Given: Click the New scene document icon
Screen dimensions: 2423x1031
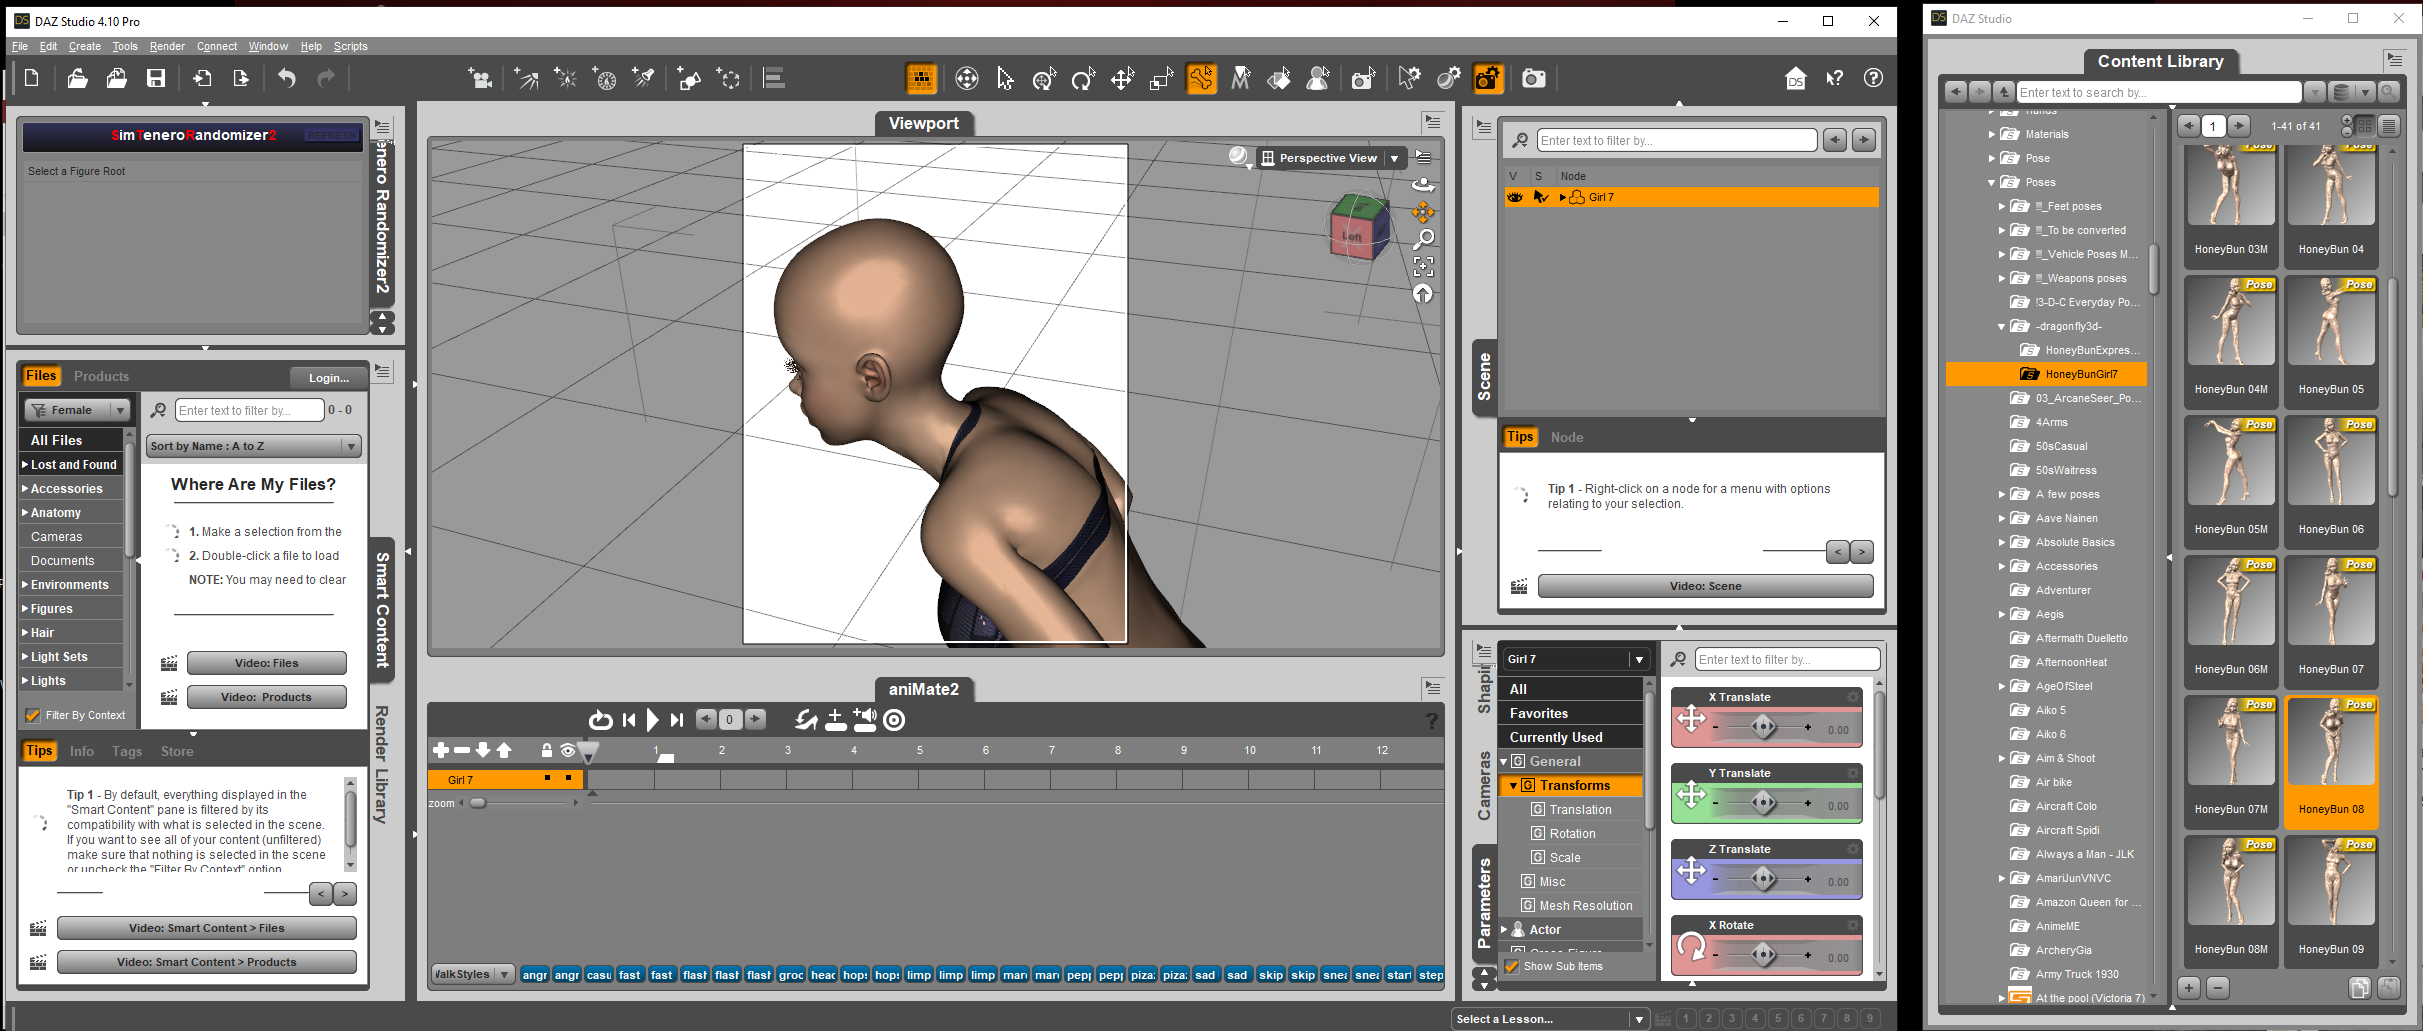Looking at the screenshot, I should click(x=31, y=79).
